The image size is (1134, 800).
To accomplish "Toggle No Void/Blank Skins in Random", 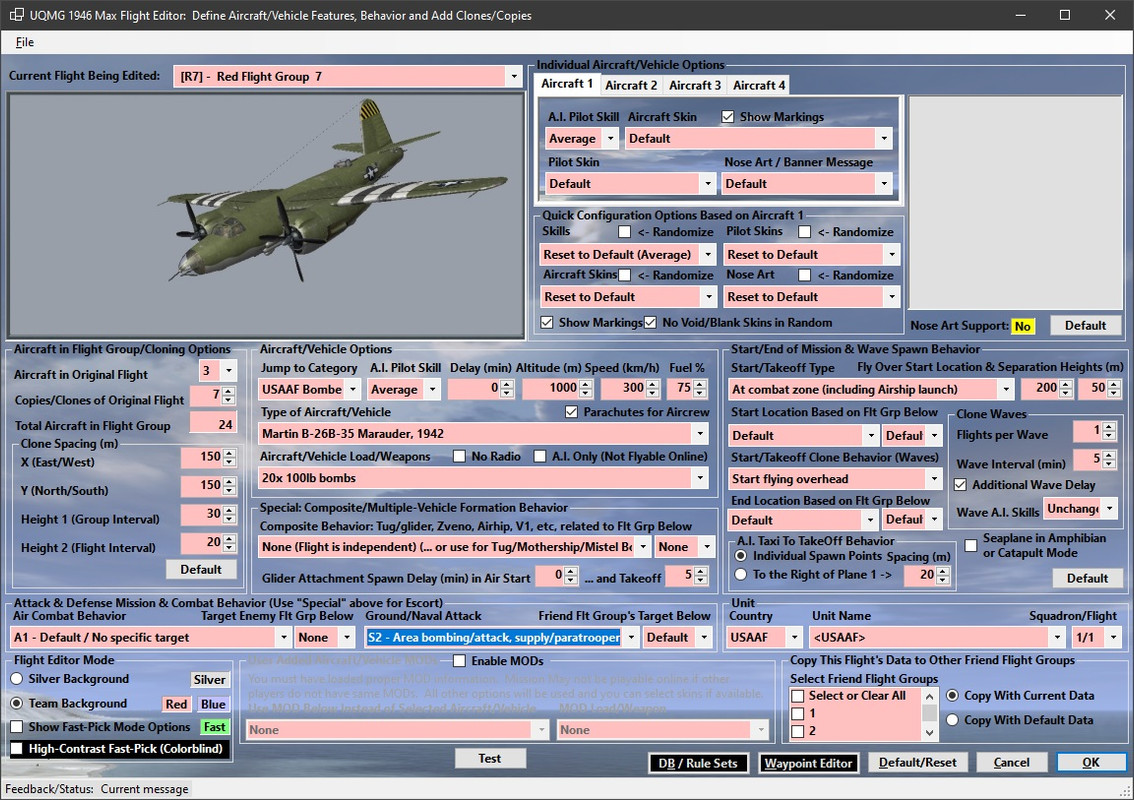I will click(650, 323).
